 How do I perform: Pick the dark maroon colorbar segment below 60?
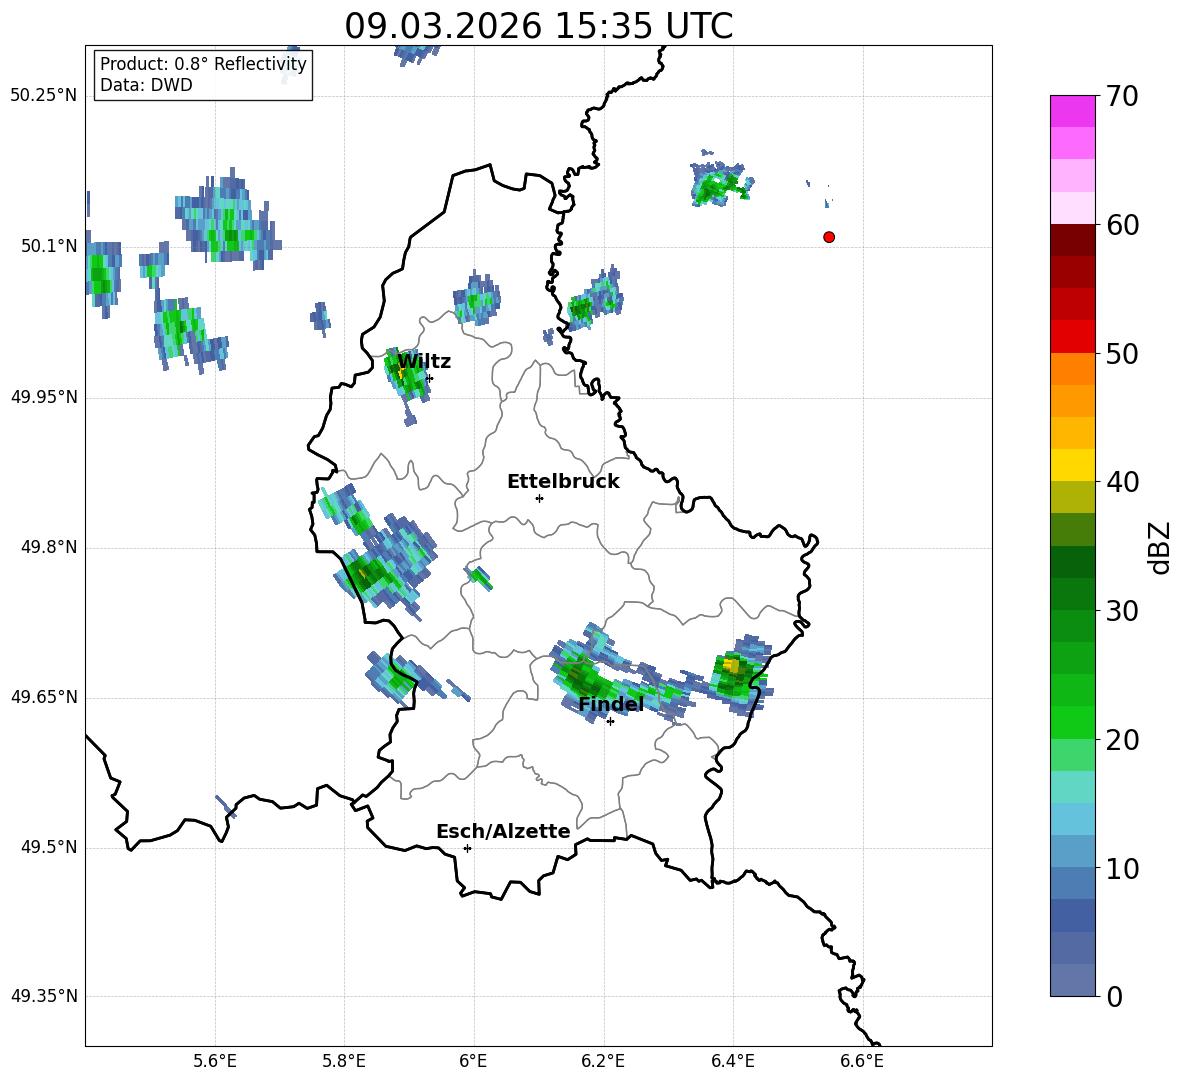pos(1072,240)
